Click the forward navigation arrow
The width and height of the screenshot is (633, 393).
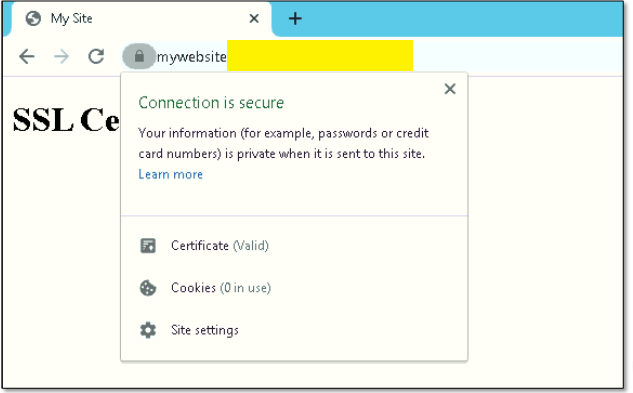click(x=61, y=56)
